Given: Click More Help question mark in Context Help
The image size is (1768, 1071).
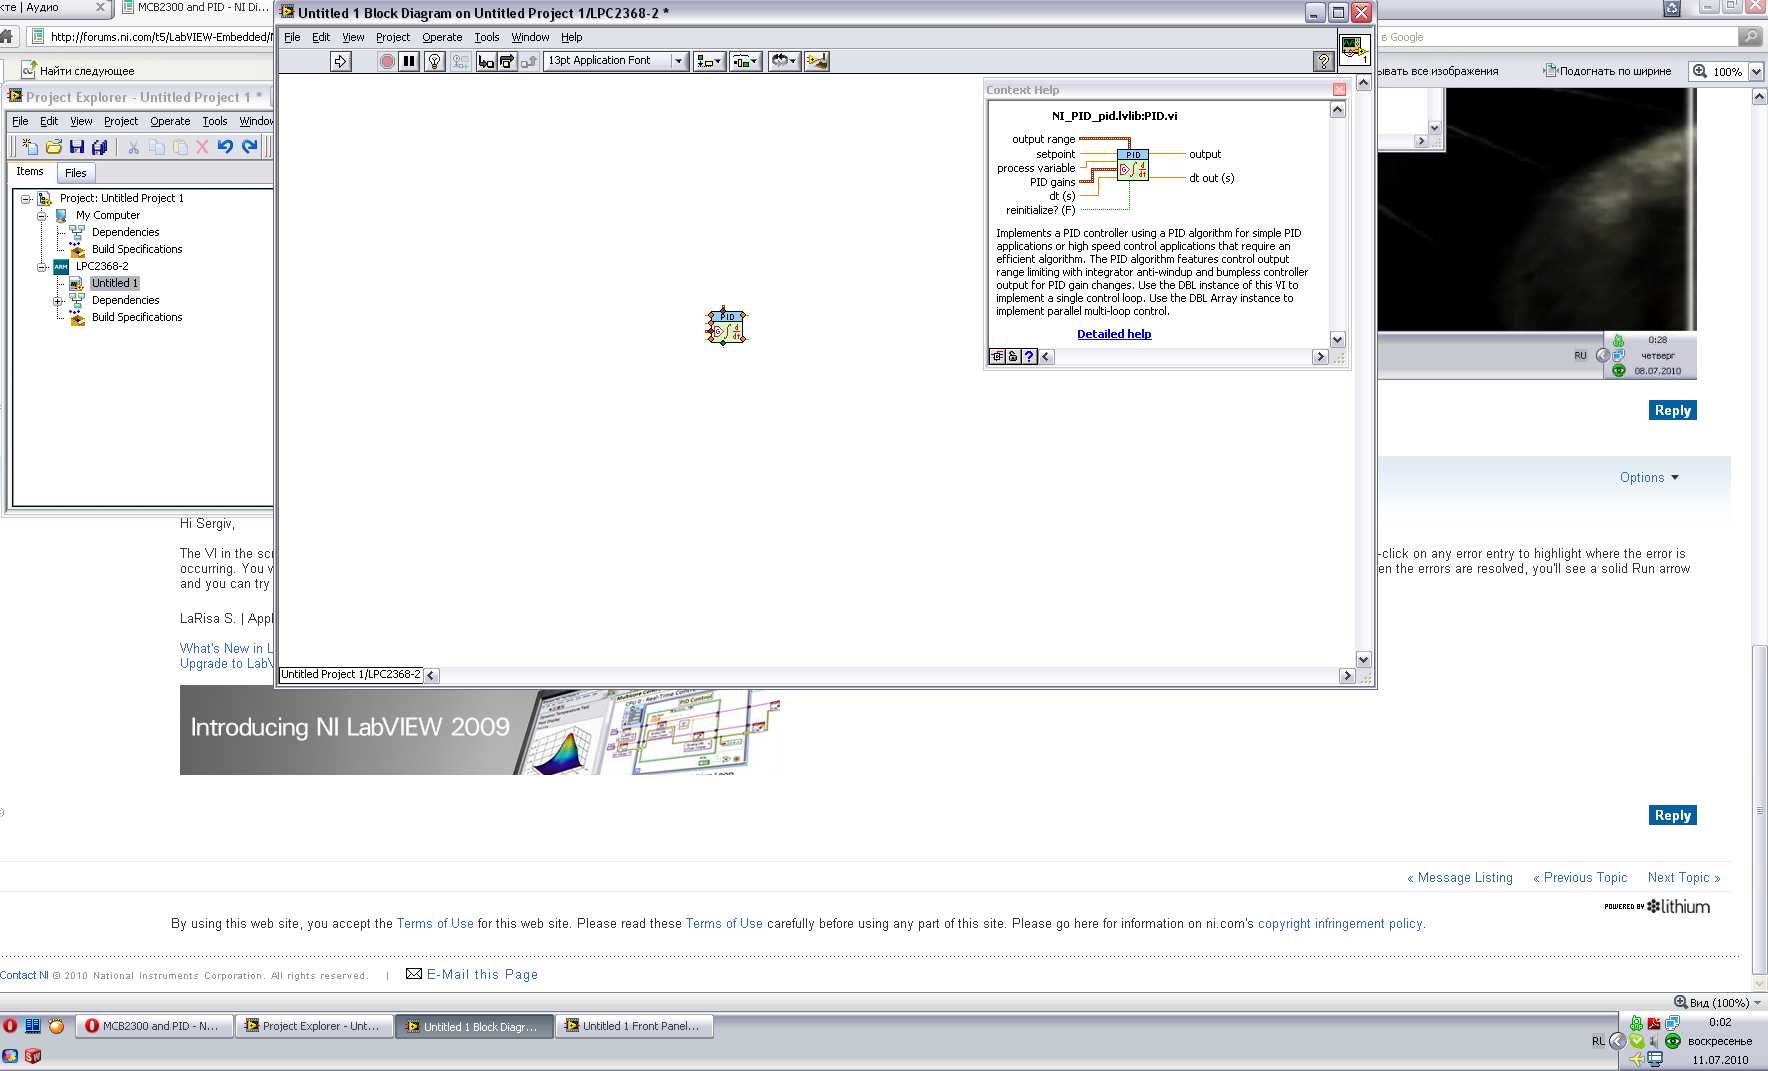Looking at the screenshot, I should (x=1029, y=356).
